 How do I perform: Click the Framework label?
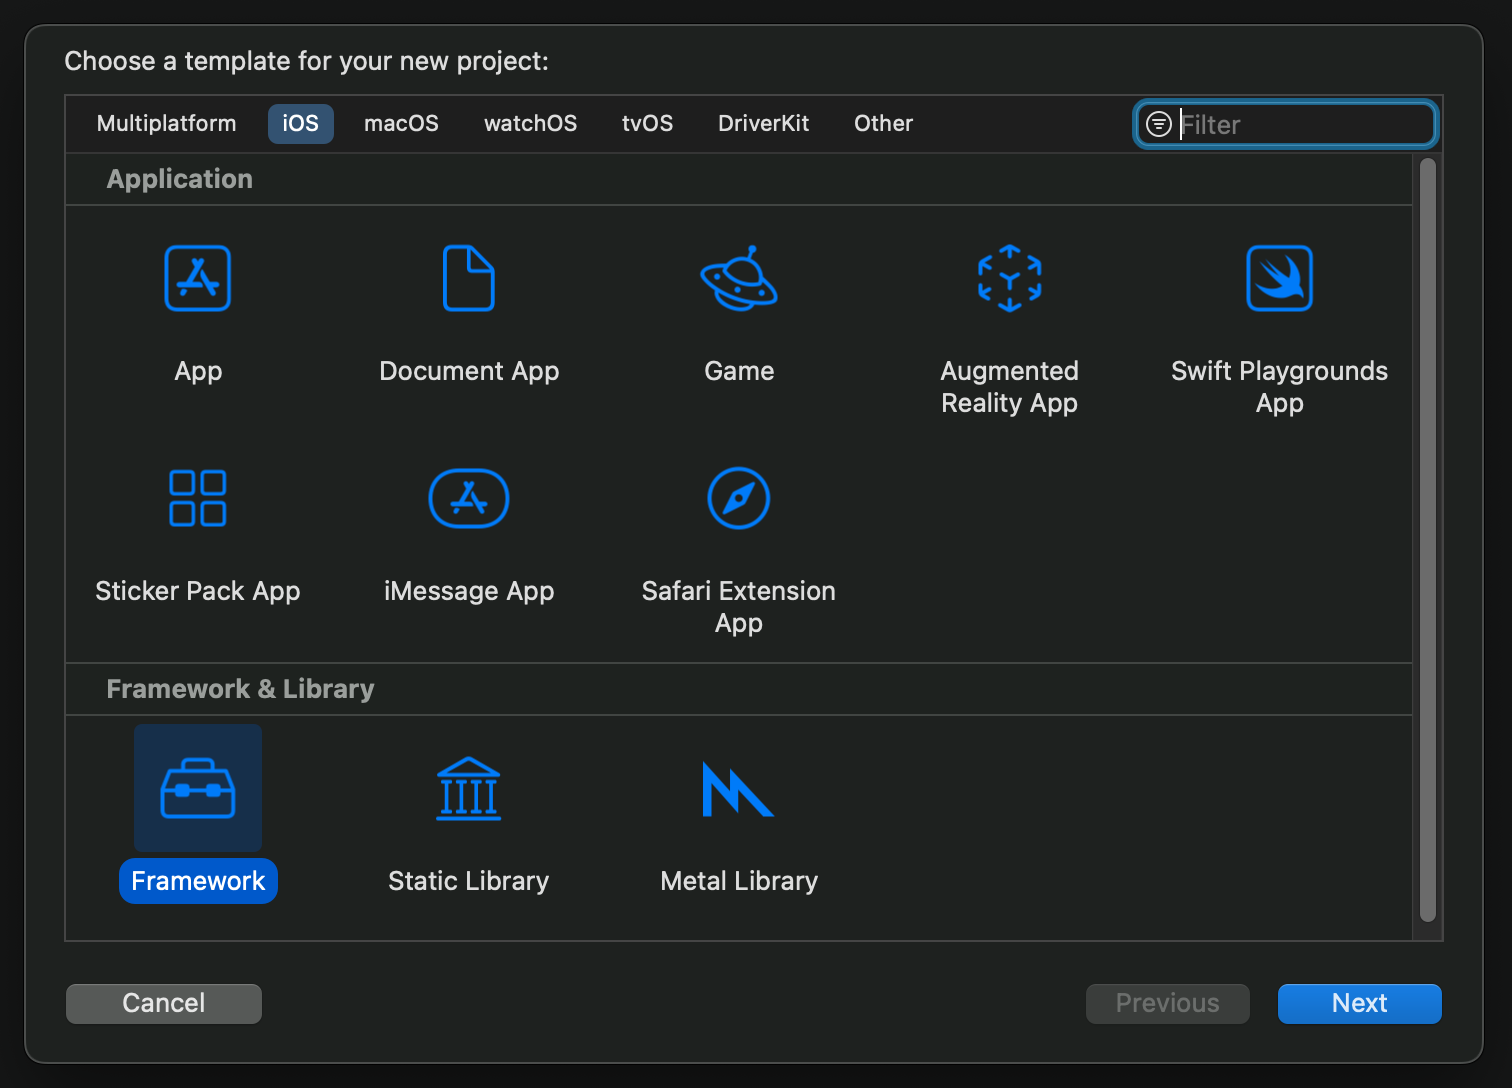click(198, 881)
